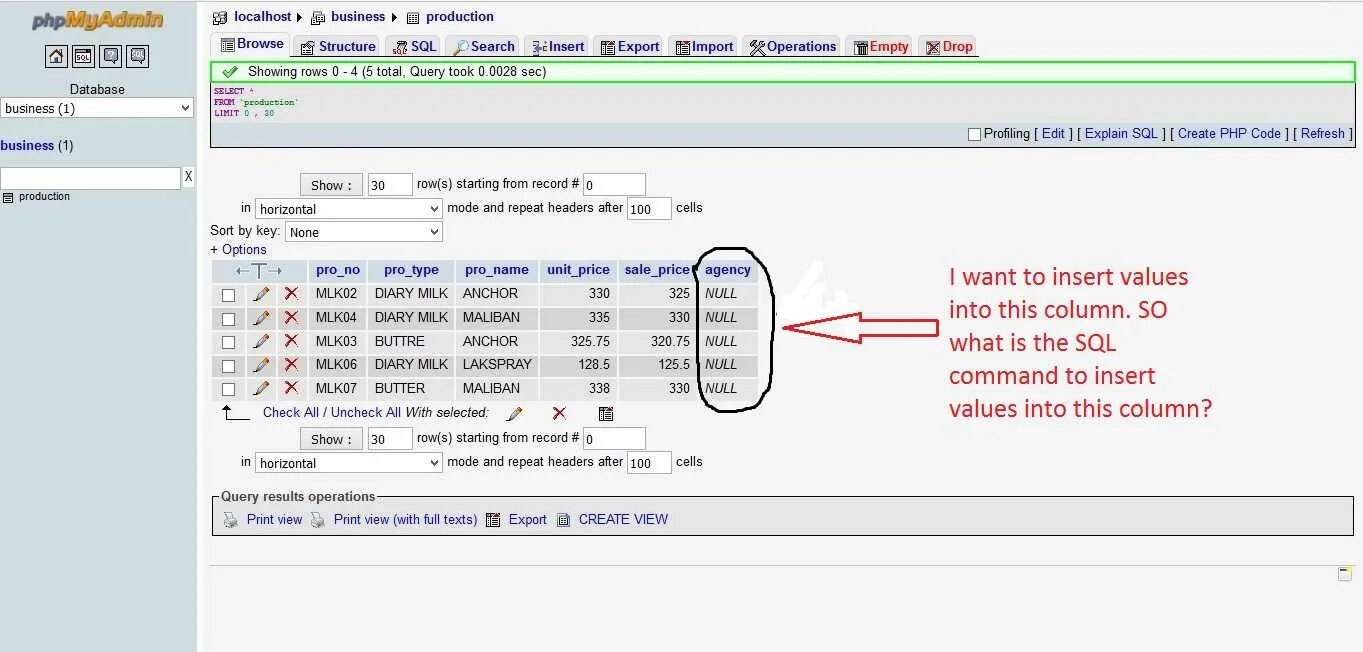
Task: Tick checkbox for MLK04 row
Action: click(228, 319)
